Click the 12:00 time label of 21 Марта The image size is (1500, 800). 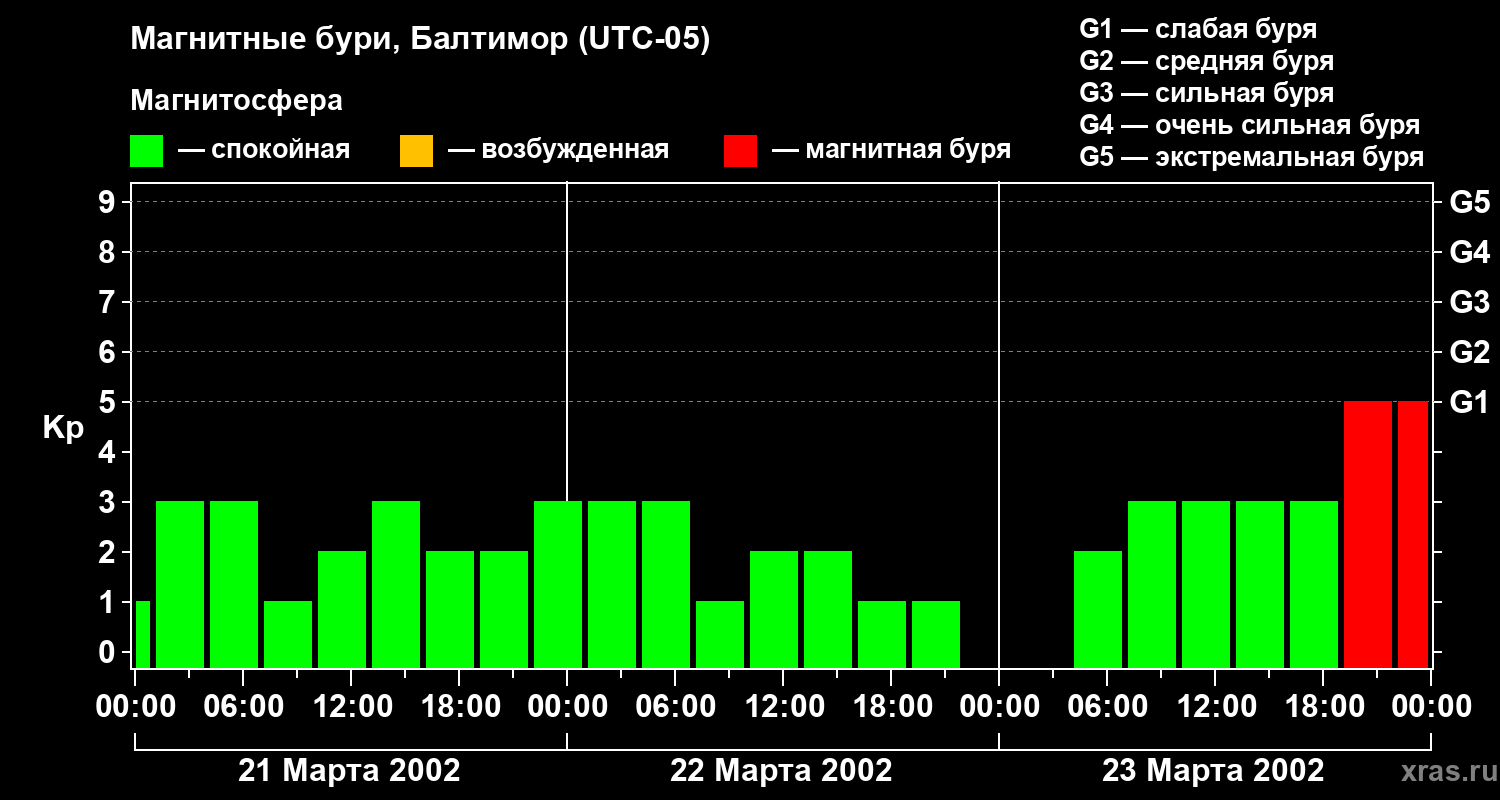pos(351,707)
